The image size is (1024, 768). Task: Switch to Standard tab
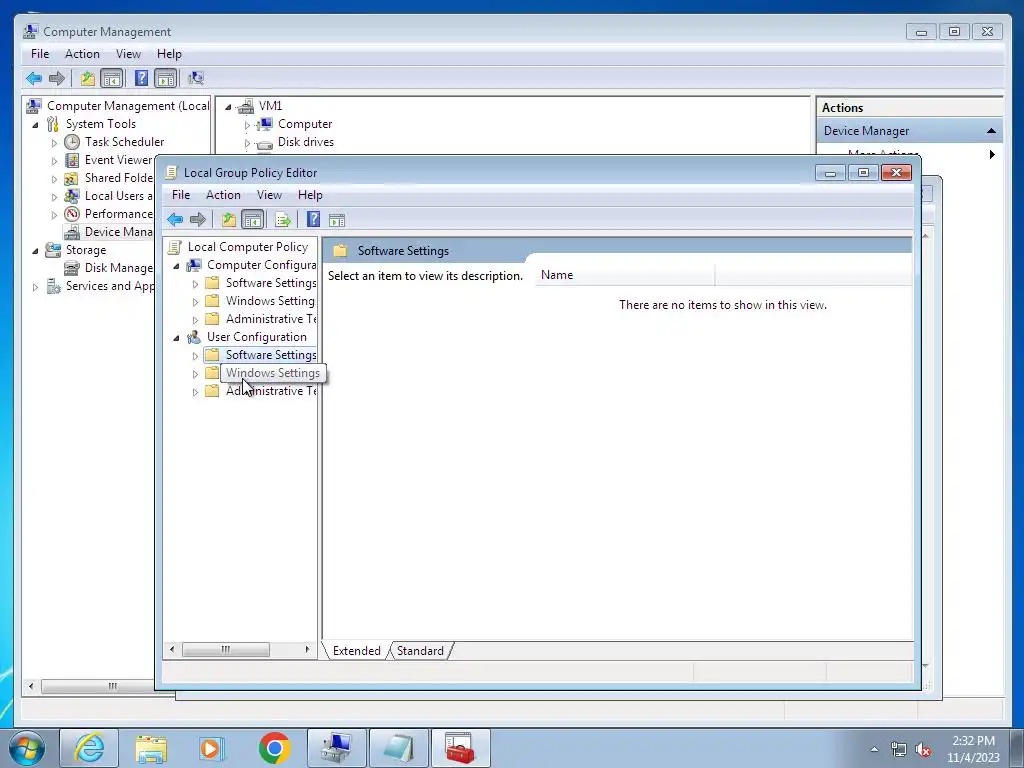[420, 650]
